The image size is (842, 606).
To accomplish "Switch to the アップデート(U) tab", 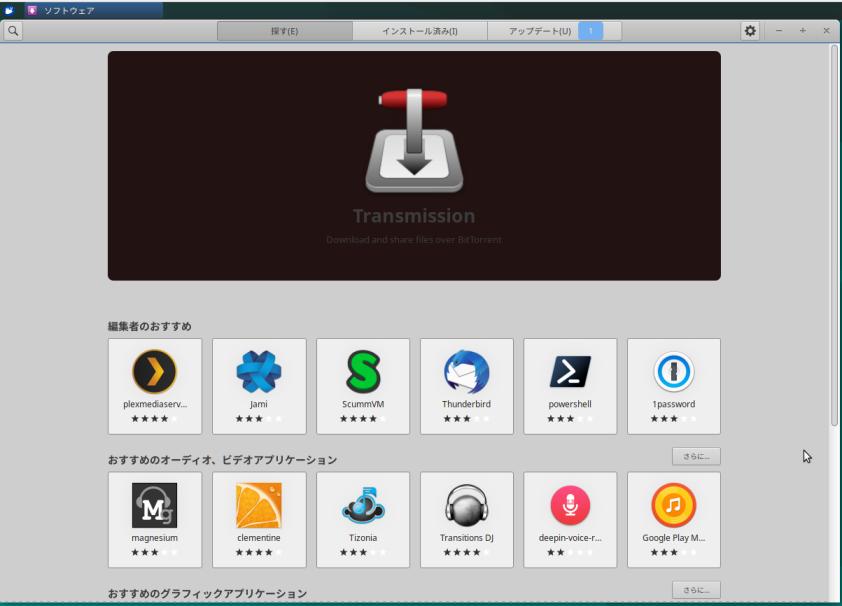I will (555, 31).
